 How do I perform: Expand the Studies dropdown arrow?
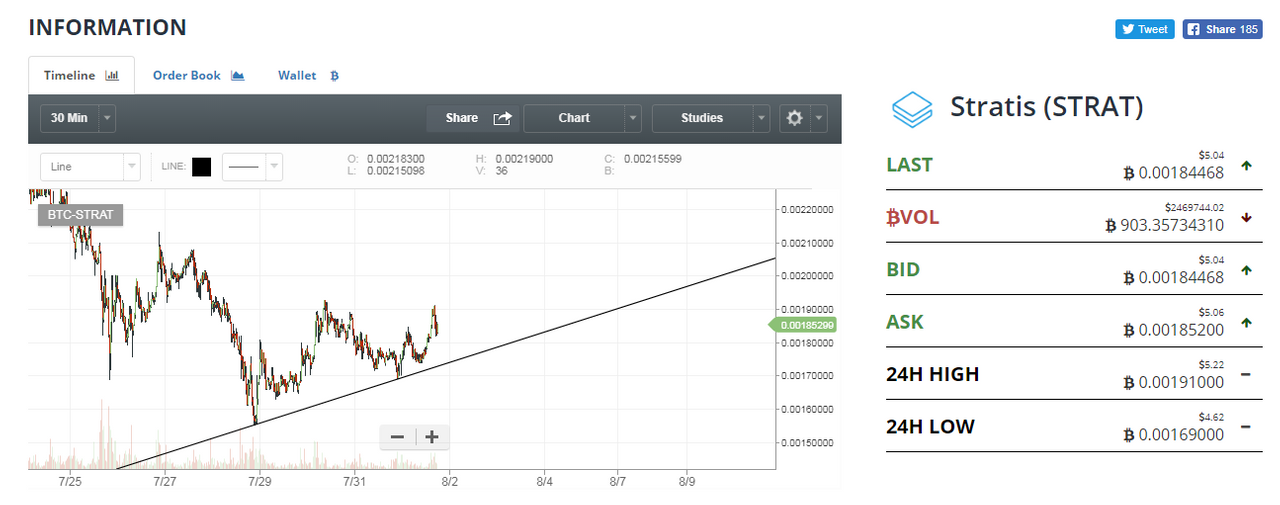point(761,118)
